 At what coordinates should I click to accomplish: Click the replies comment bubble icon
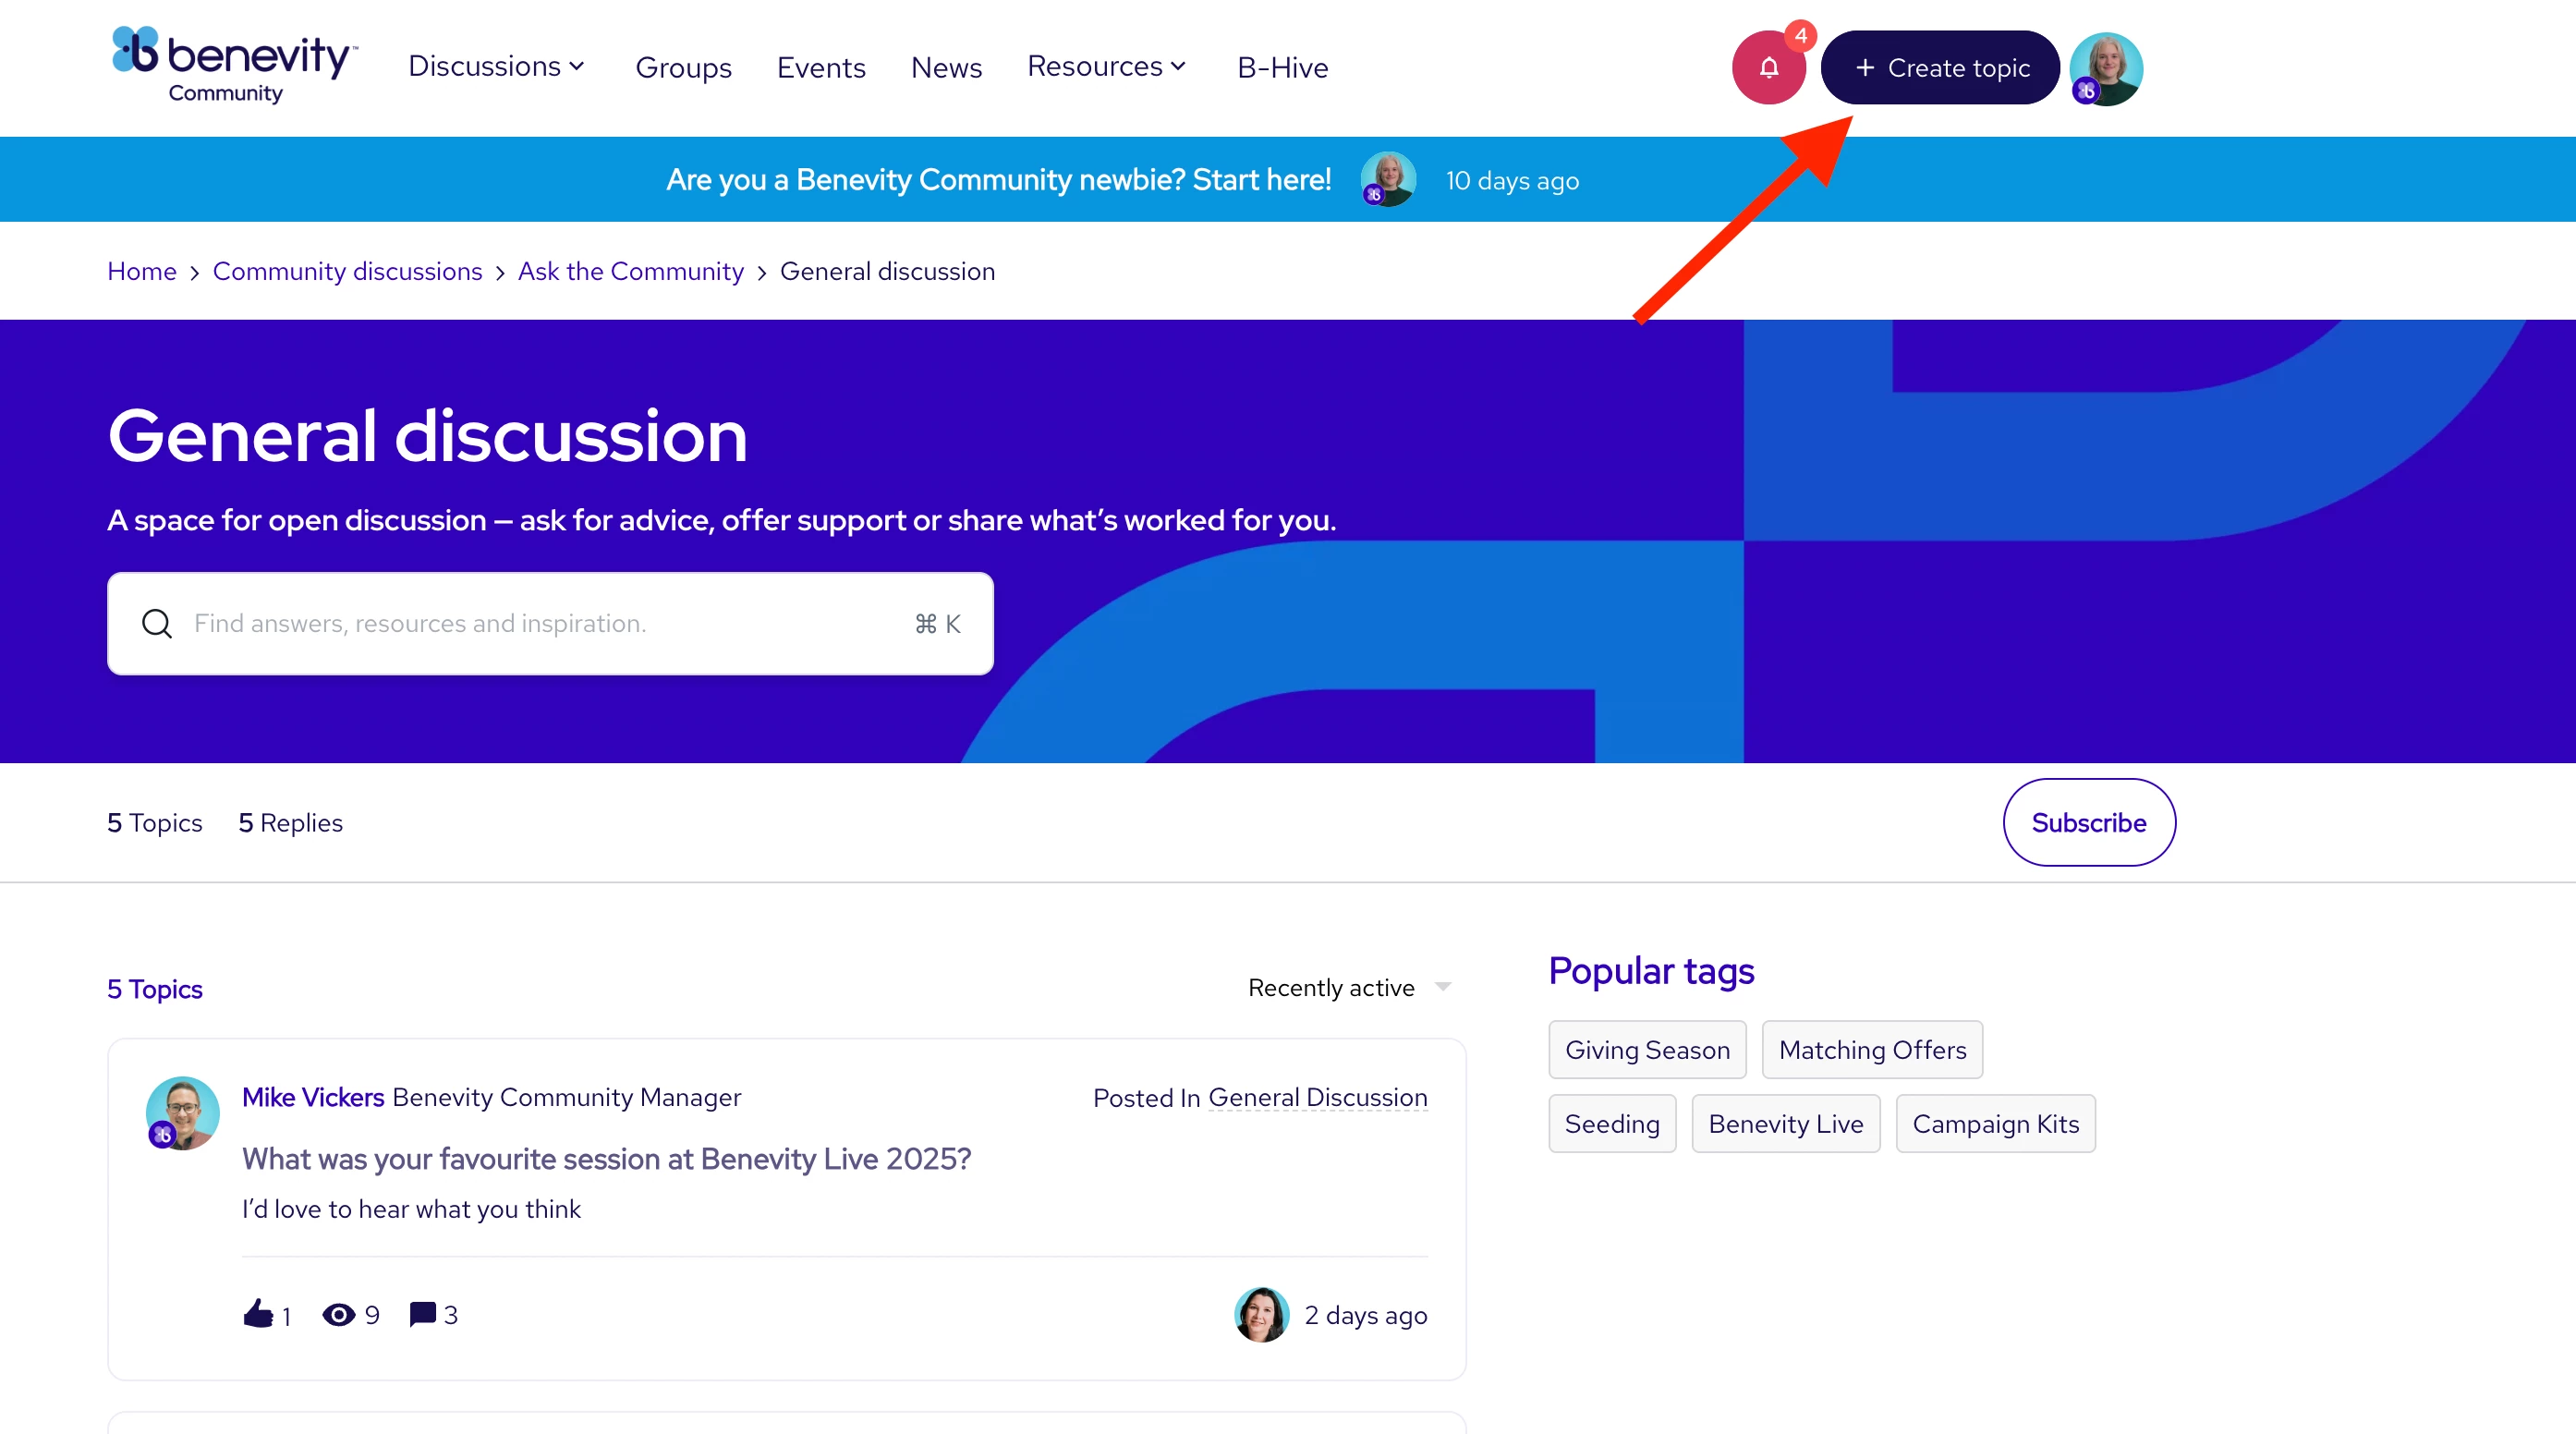pos(422,1313)
